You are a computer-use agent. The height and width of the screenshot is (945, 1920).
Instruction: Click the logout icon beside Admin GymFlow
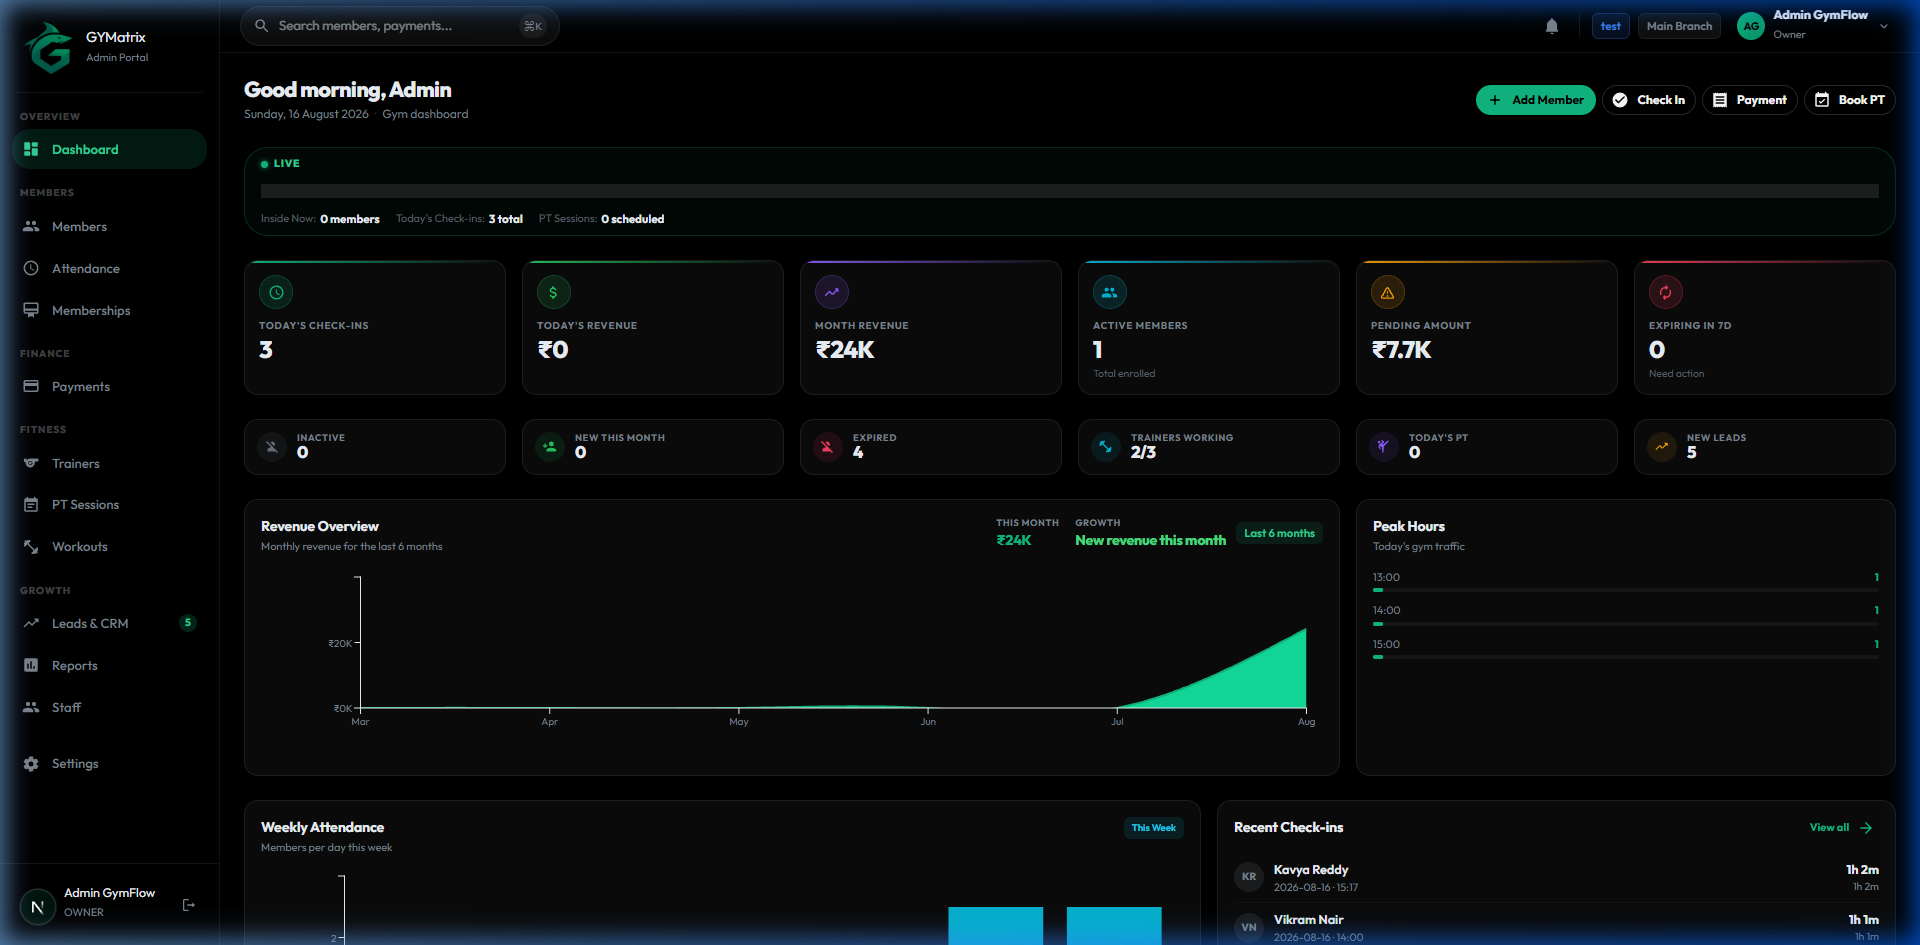(189, 905)
